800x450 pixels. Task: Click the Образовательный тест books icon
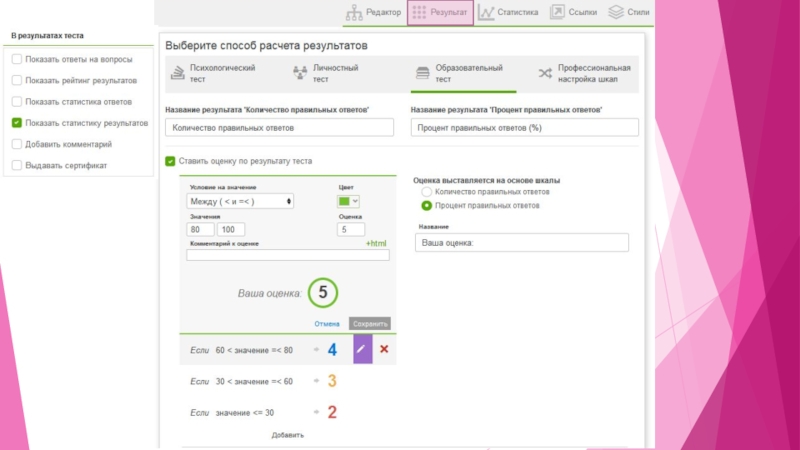pyautogui.click(x=422, y=73)
